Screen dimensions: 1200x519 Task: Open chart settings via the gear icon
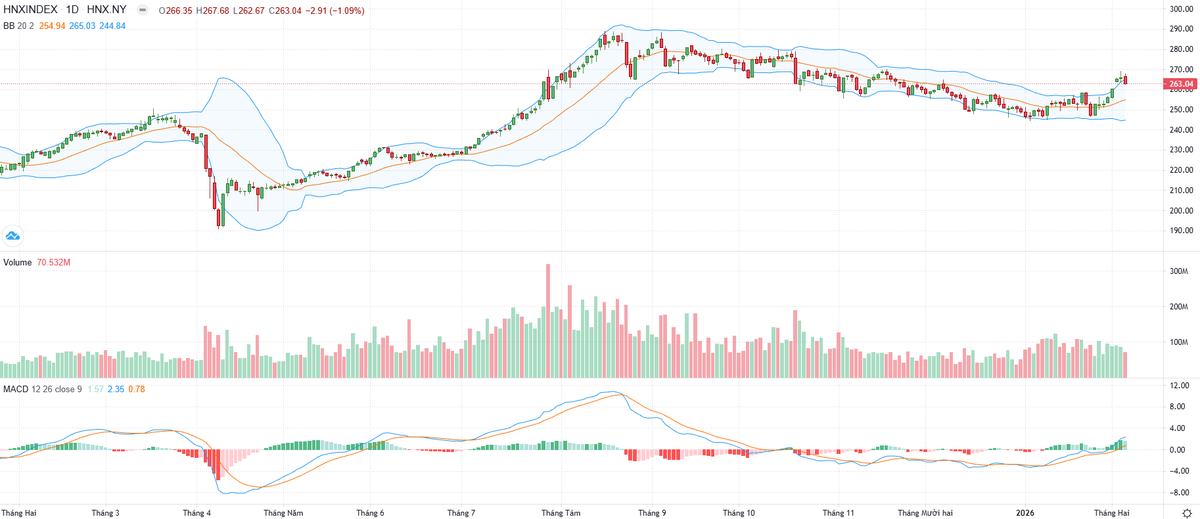1186,512
